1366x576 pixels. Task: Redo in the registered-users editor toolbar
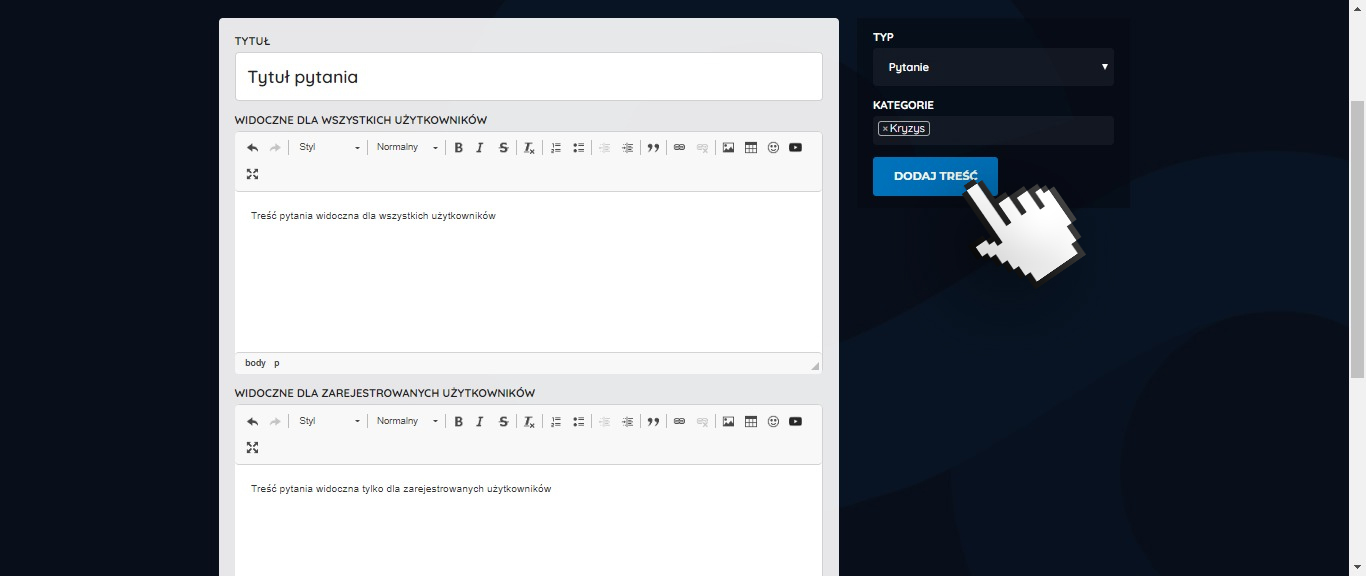pos(275,421)
